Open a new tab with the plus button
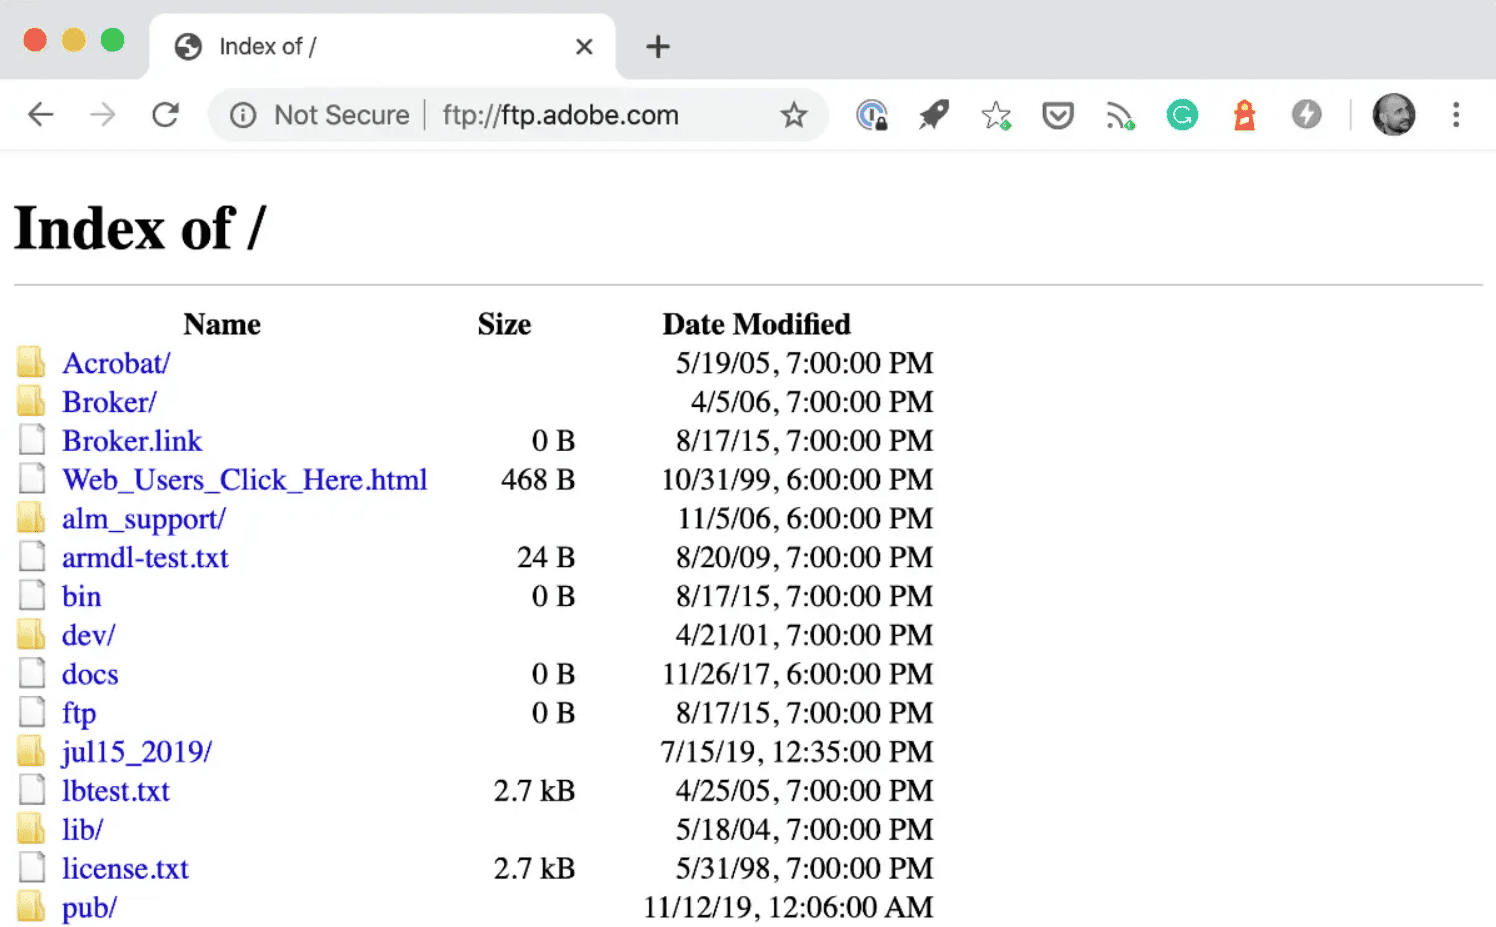Screen dimensions: 1496x927 pos(657,45)
